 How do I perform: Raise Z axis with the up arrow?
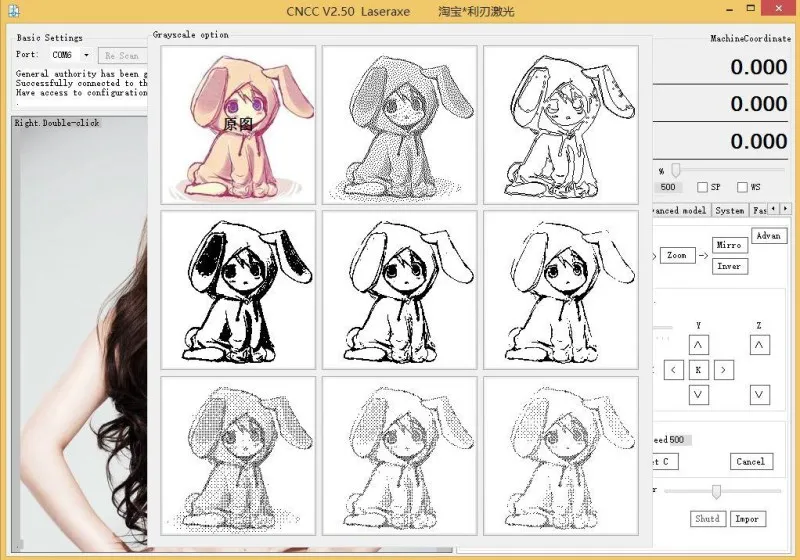(x=760, y=345)
